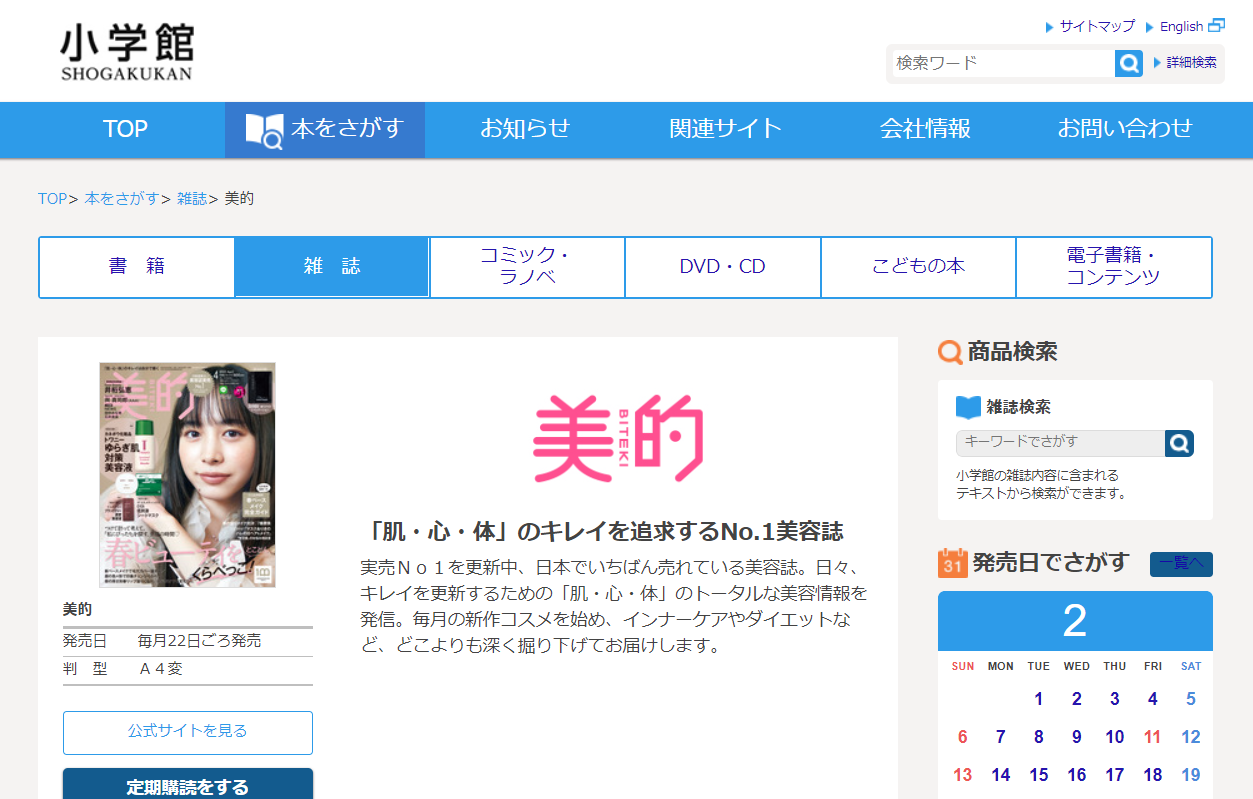Image resolution: width=1253 pixels, height=799 pixels.
Task: Select day 17 in the calendar
Action: pos(1115,775)
